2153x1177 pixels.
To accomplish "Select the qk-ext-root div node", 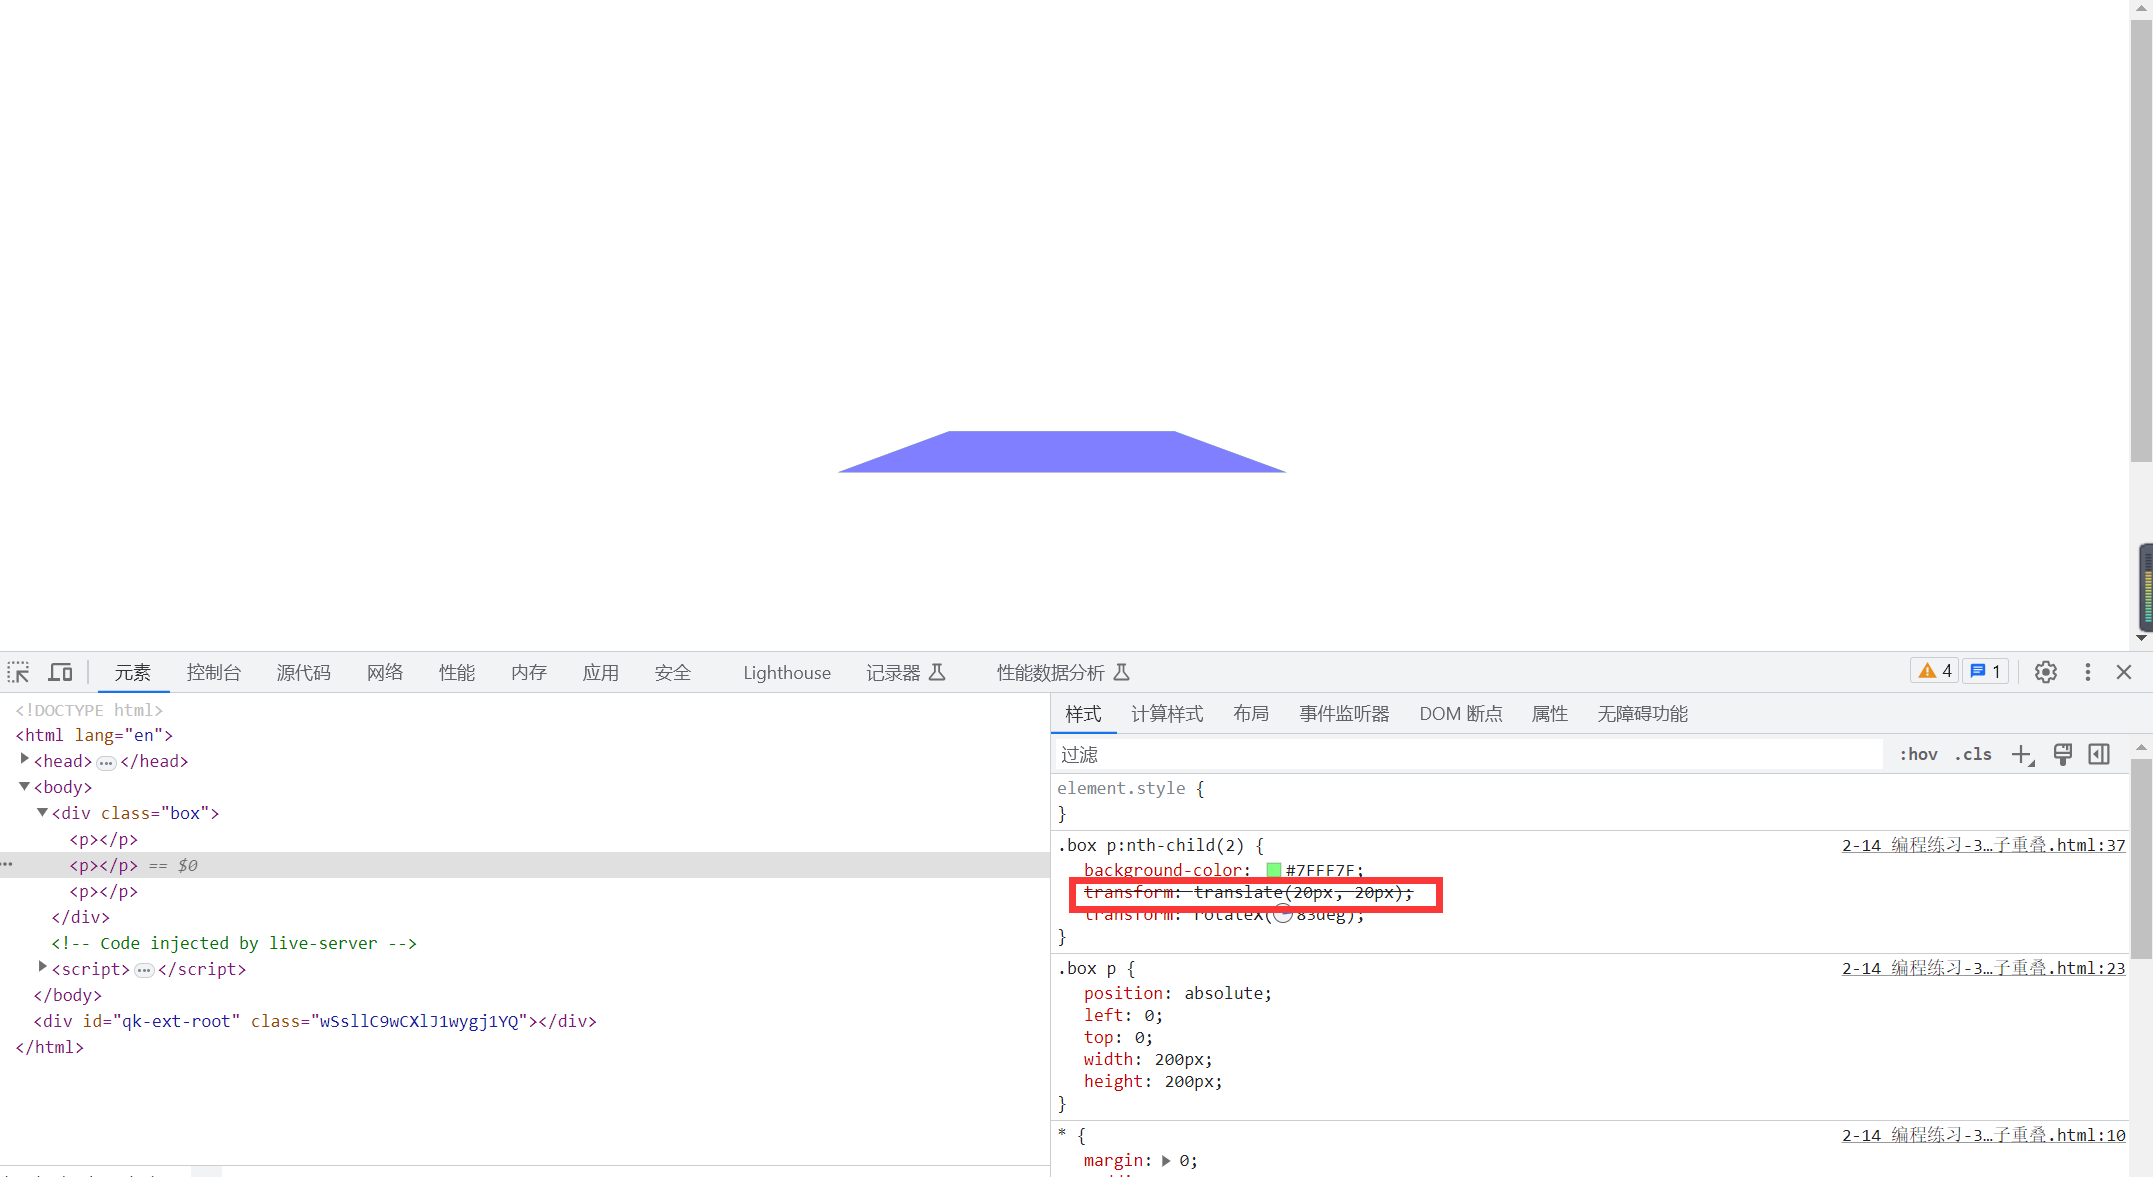I will click(315, 1021).
